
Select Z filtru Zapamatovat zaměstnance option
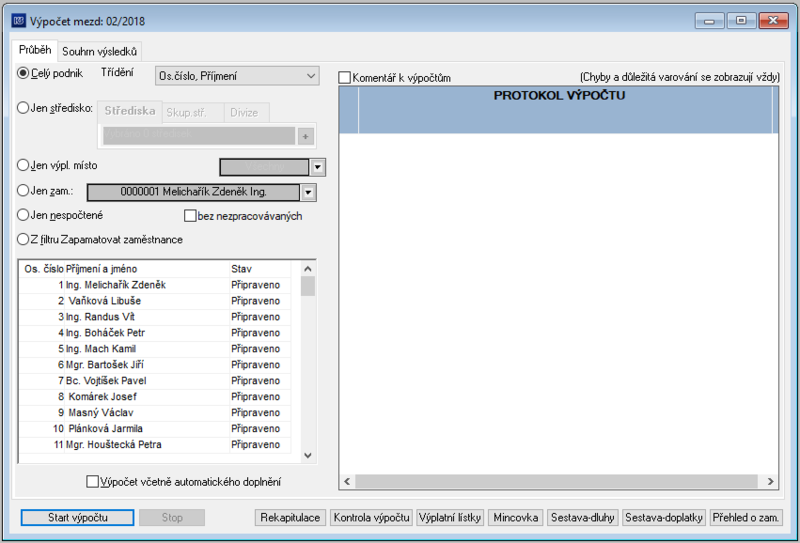tap(23, 239)
